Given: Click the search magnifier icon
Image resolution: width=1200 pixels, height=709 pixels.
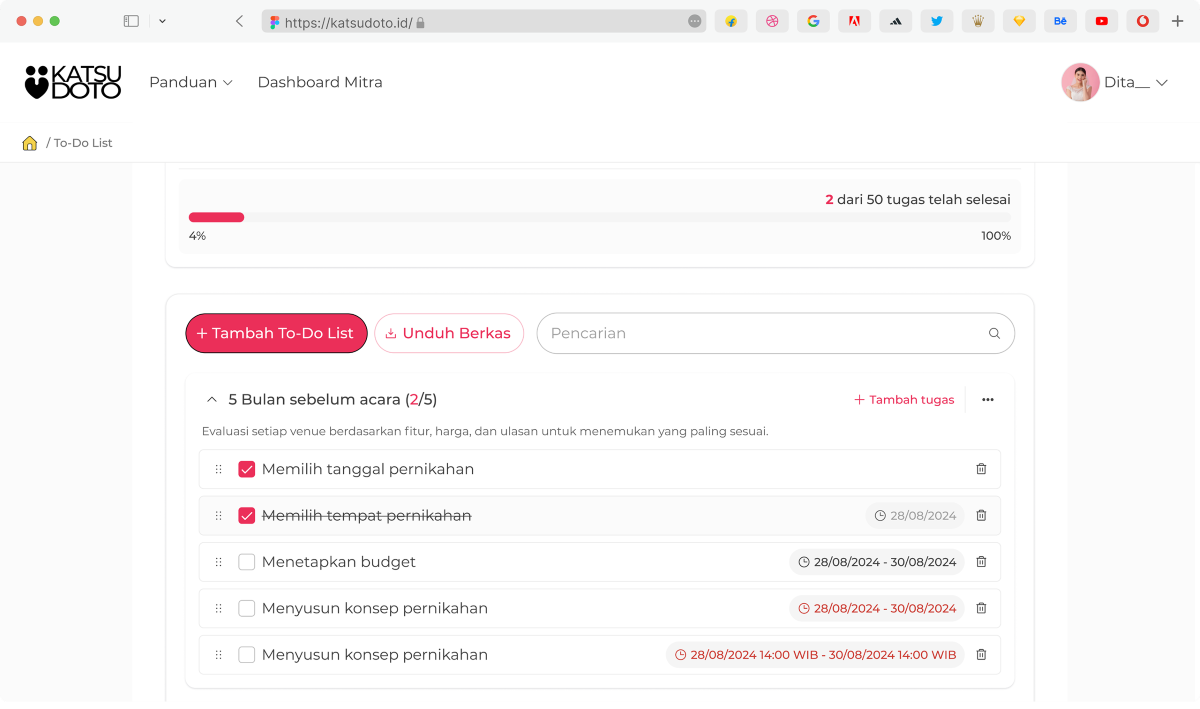Looking at the screenshot, I should [994, 334].
